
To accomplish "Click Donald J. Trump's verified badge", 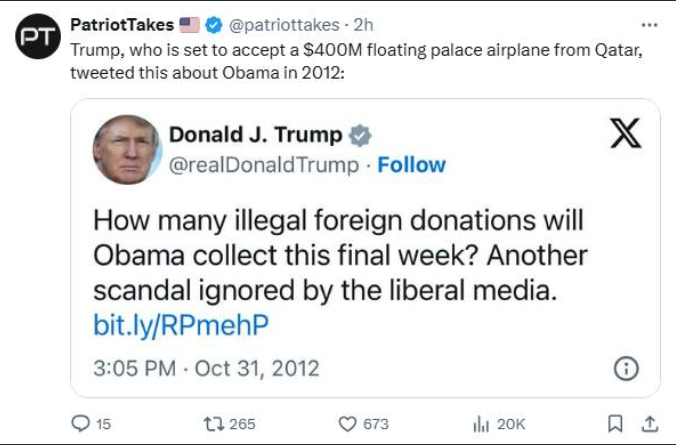I will [360, 135].
